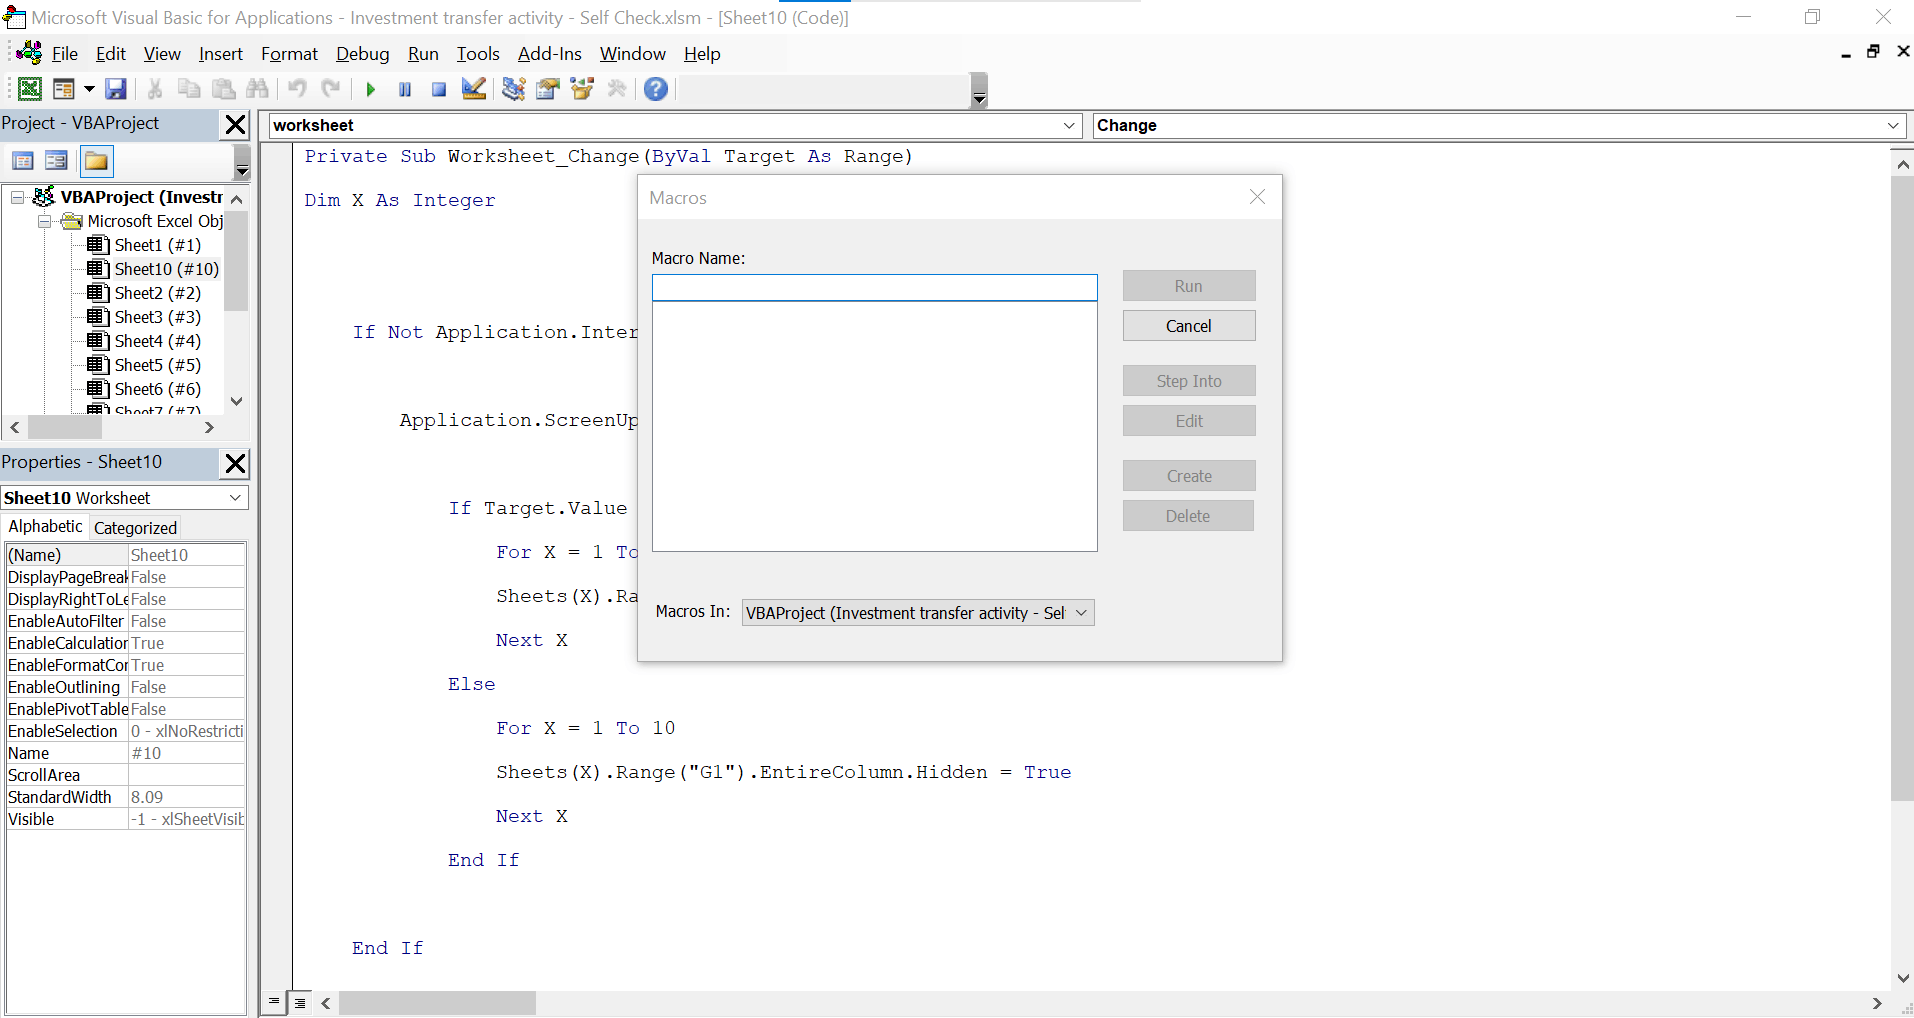Click the Reset stop icon
Screen dimensions: 1914x1018
pos(438,89)
